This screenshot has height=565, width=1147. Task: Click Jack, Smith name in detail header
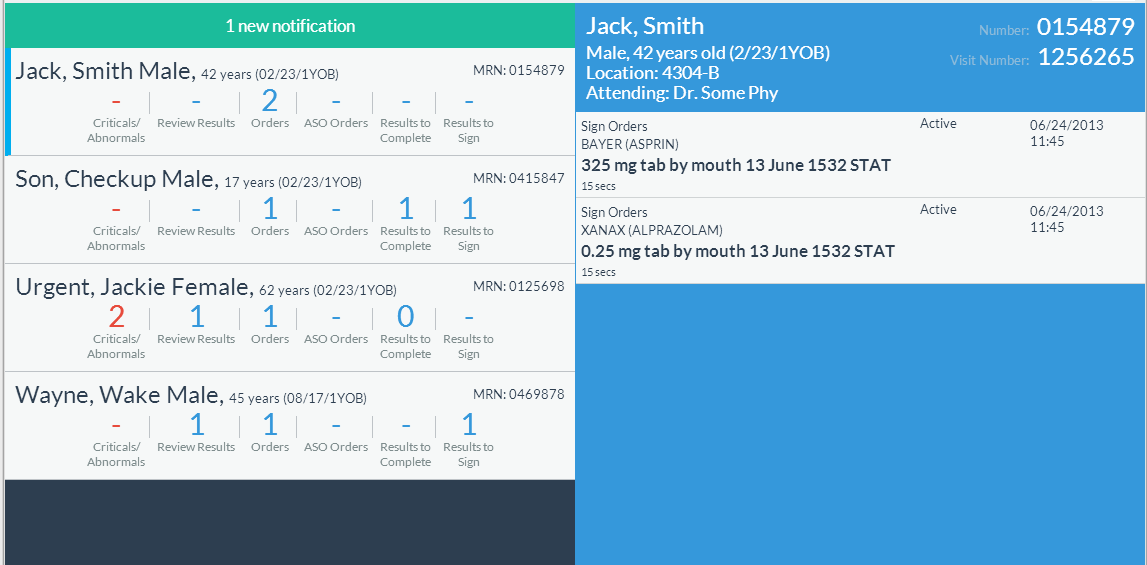(645, 26)
